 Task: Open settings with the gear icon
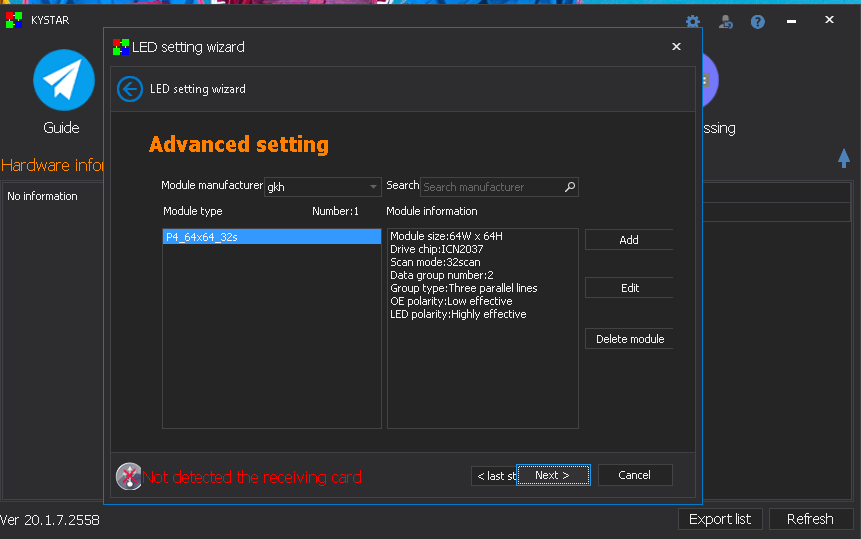(693, 21)
